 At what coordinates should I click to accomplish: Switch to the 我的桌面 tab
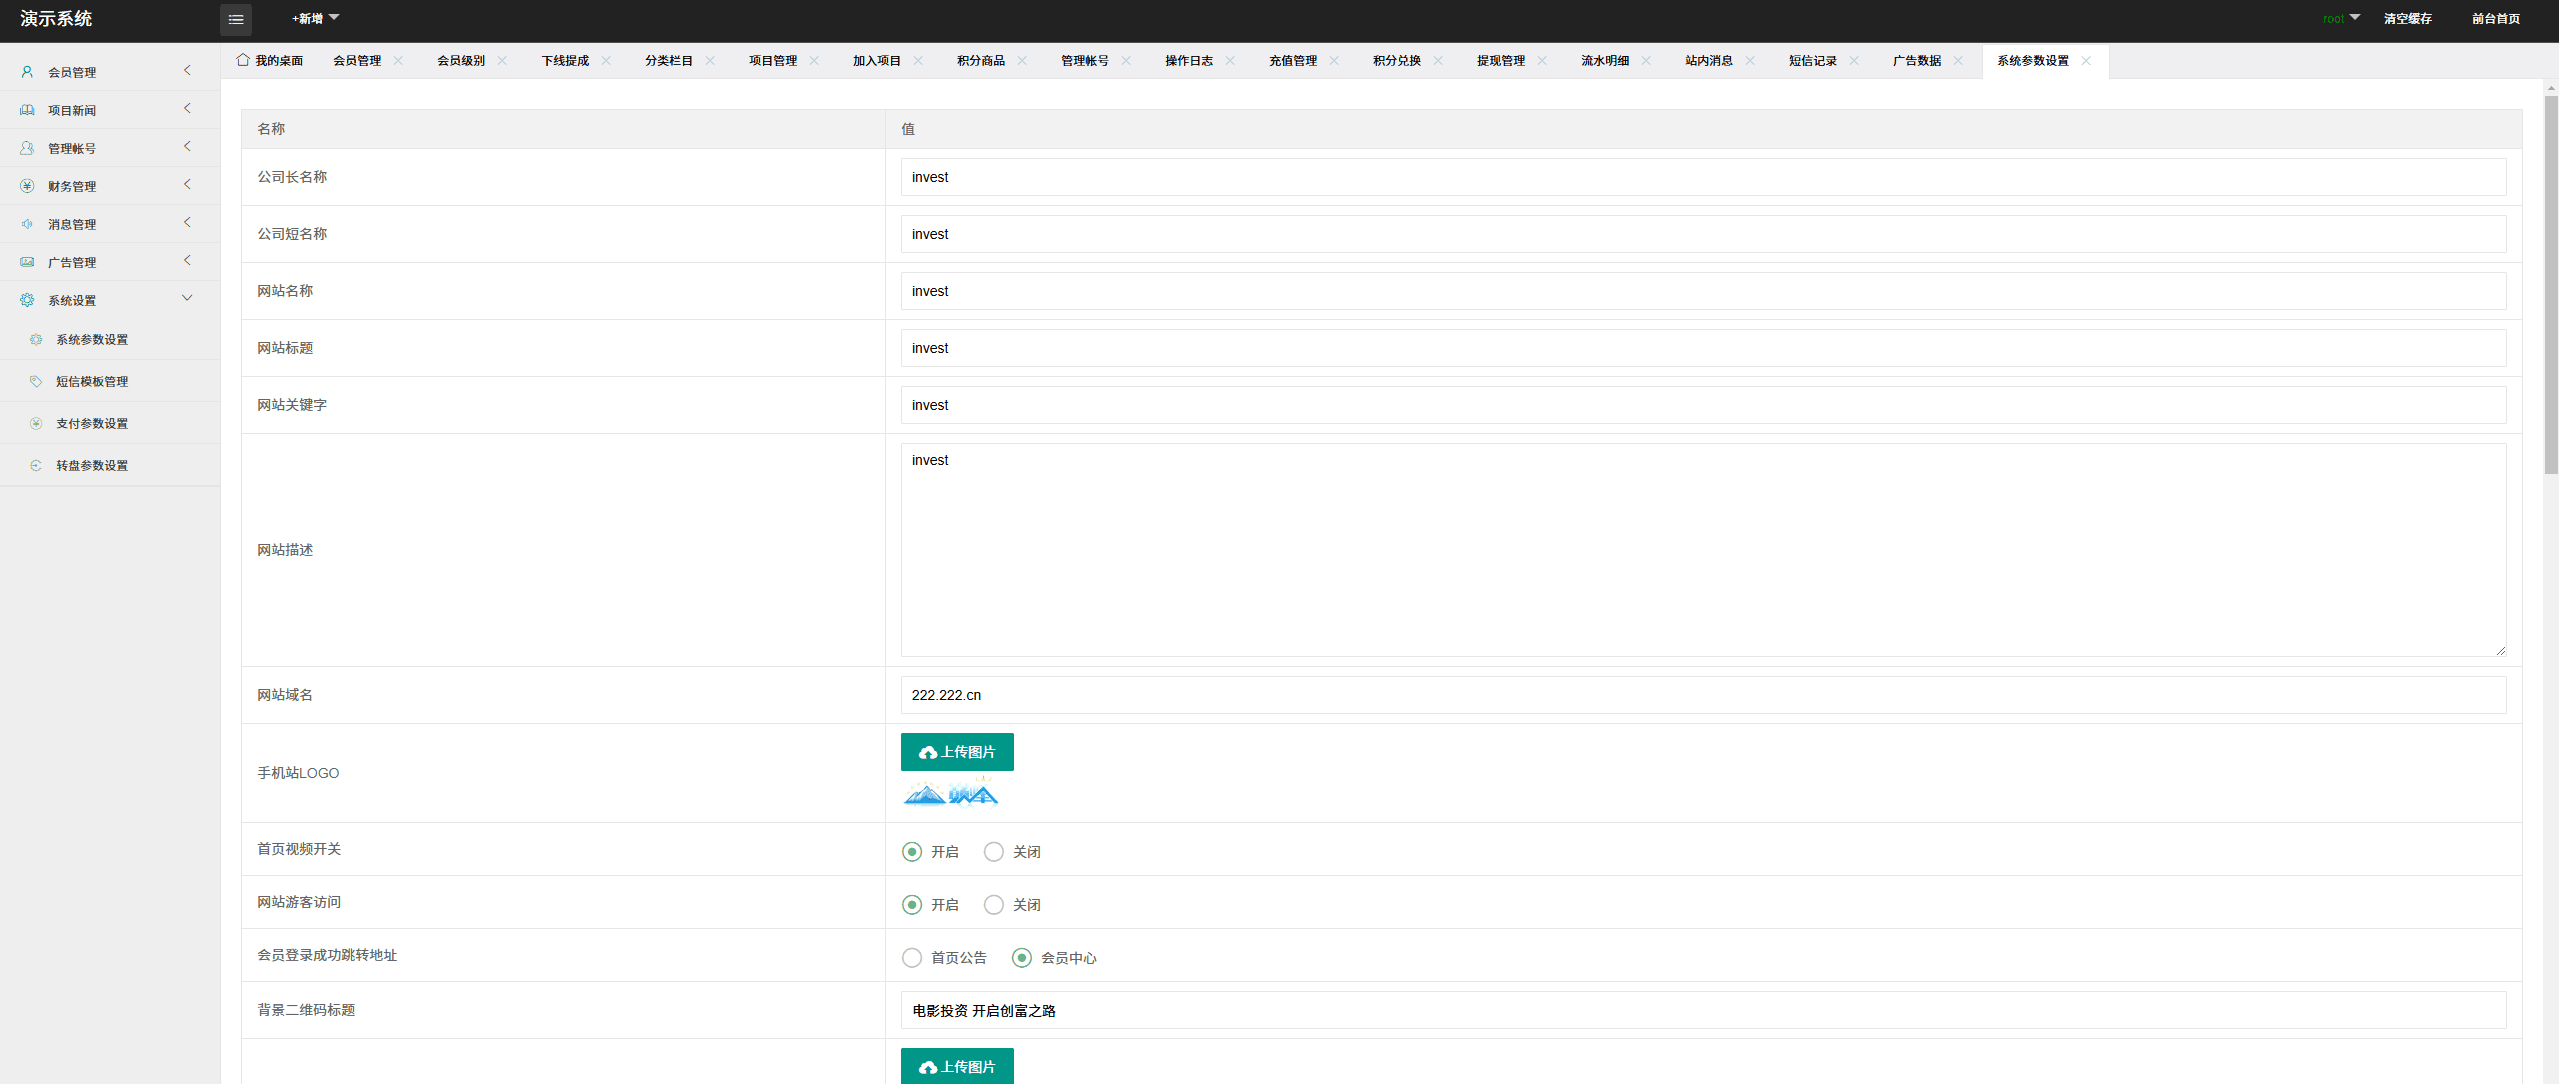(x=270, y=61)
